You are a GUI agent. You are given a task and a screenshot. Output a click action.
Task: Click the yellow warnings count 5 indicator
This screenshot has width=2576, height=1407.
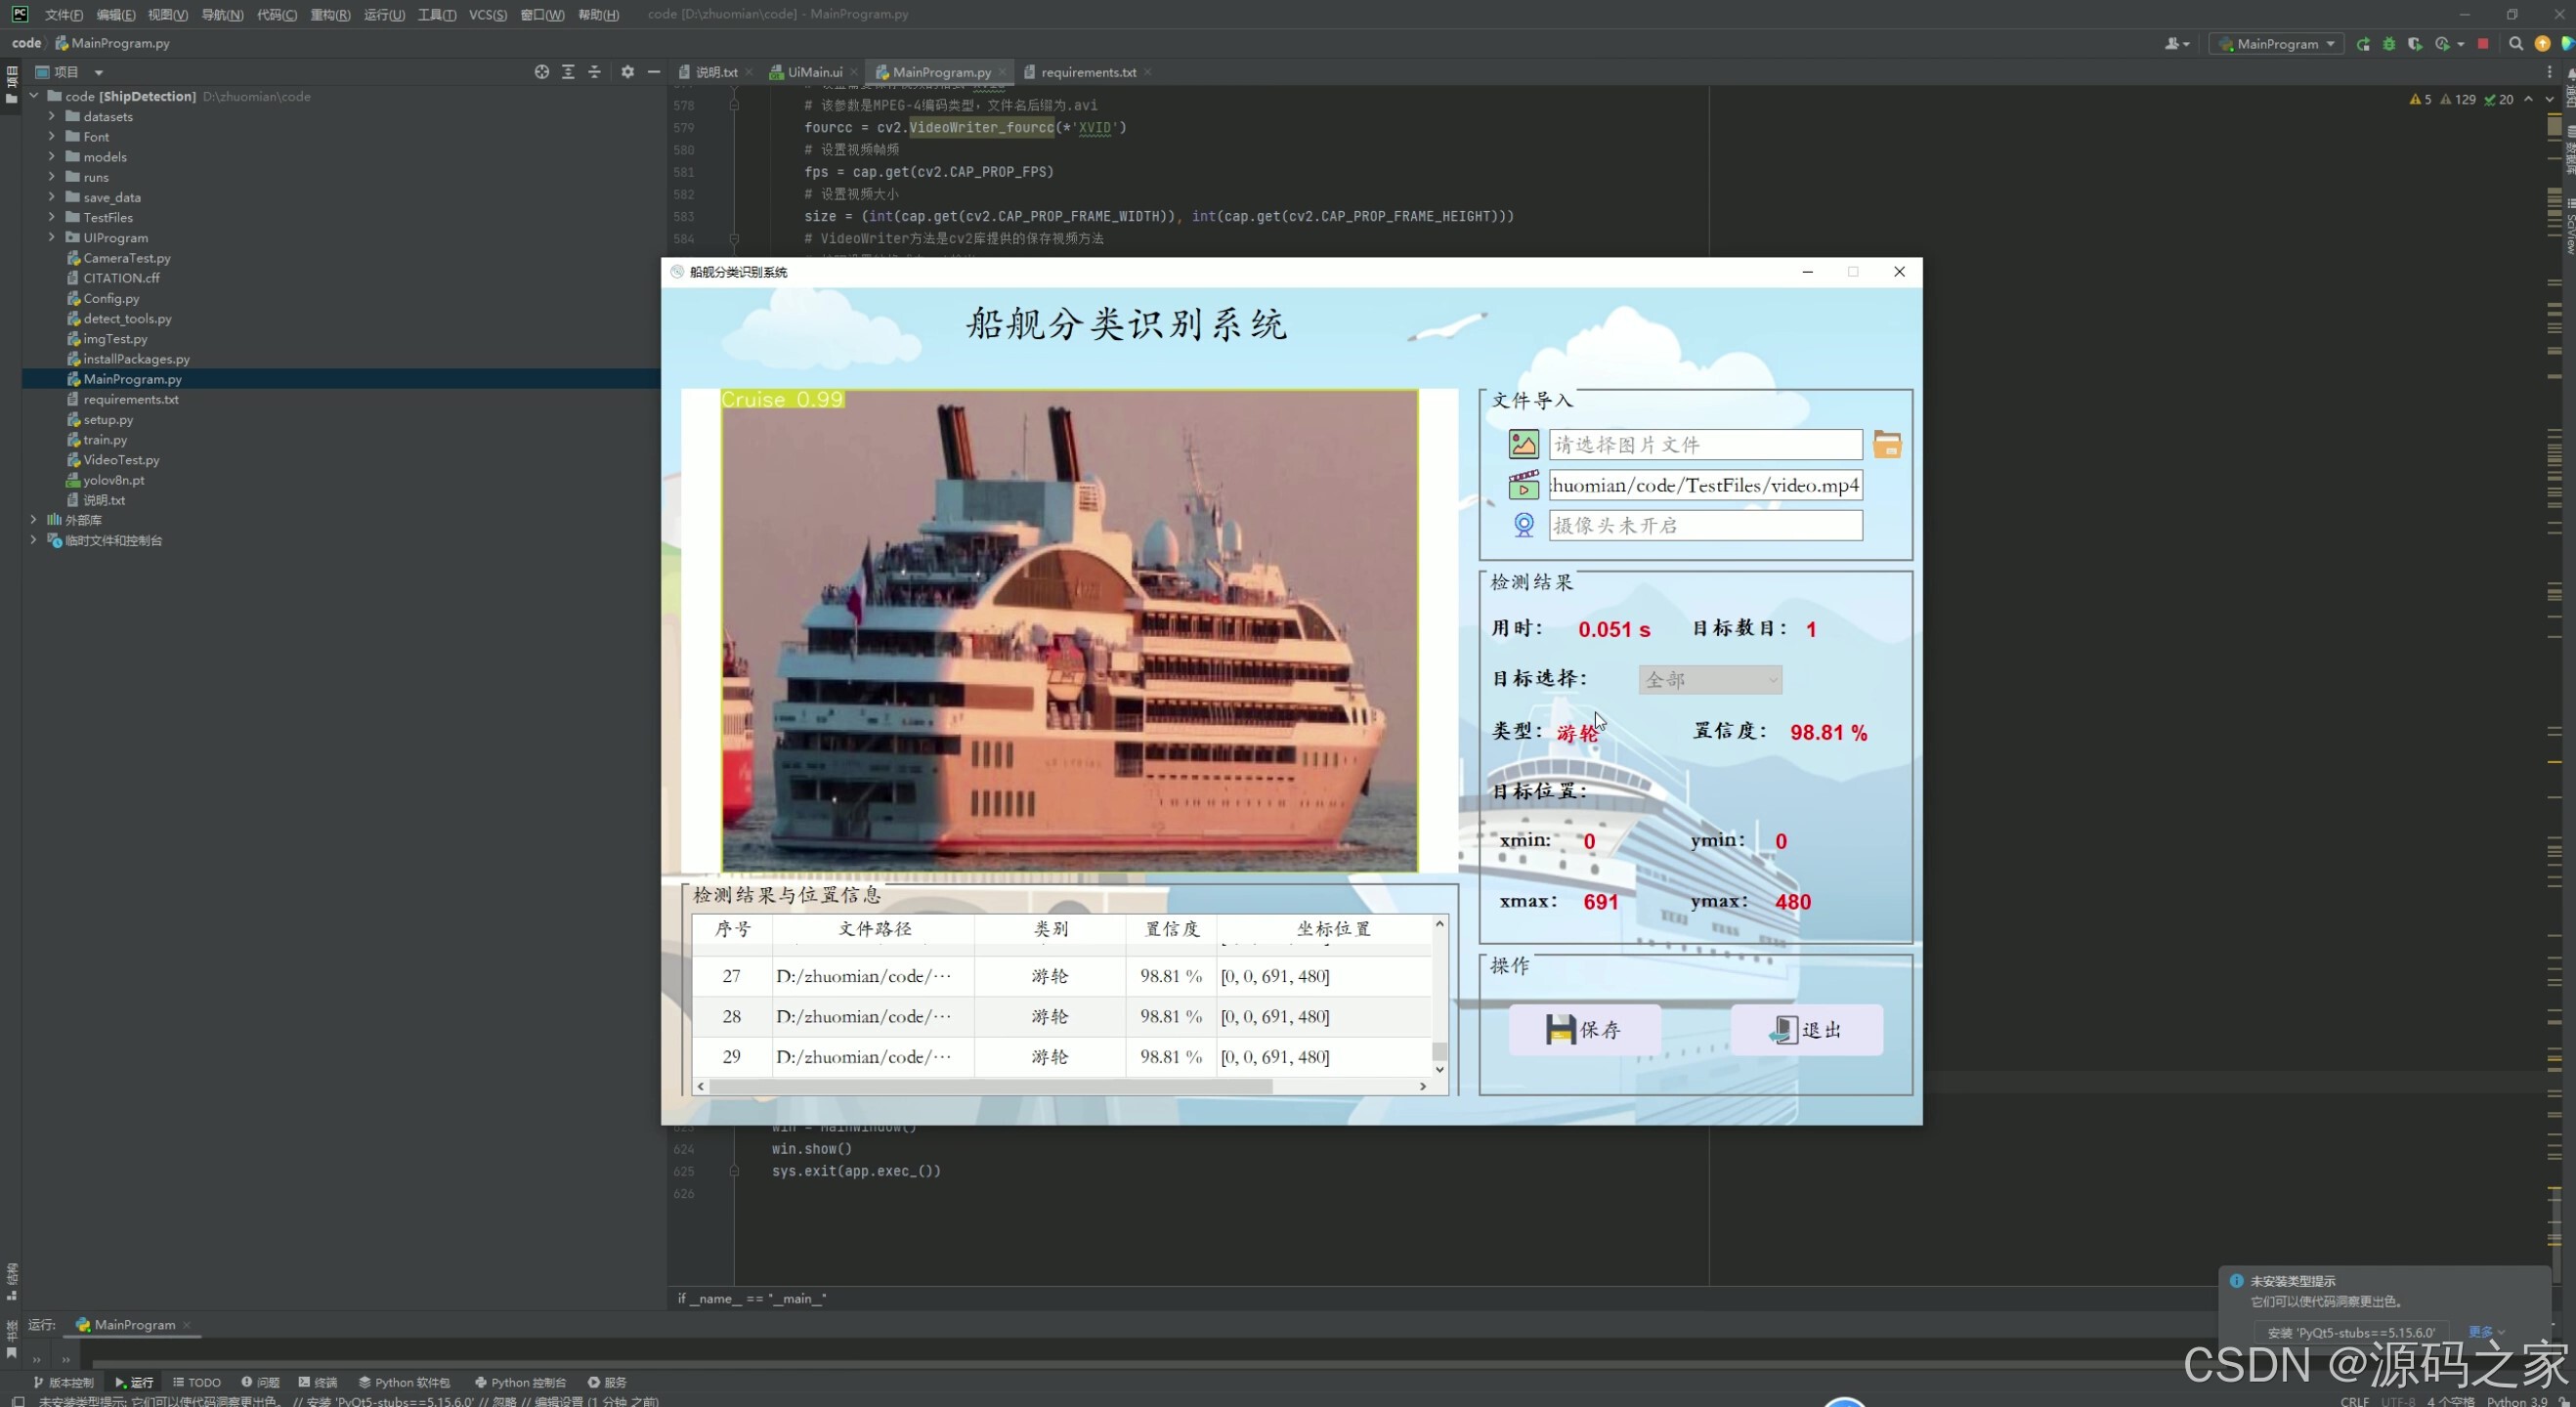[2420, 99]
